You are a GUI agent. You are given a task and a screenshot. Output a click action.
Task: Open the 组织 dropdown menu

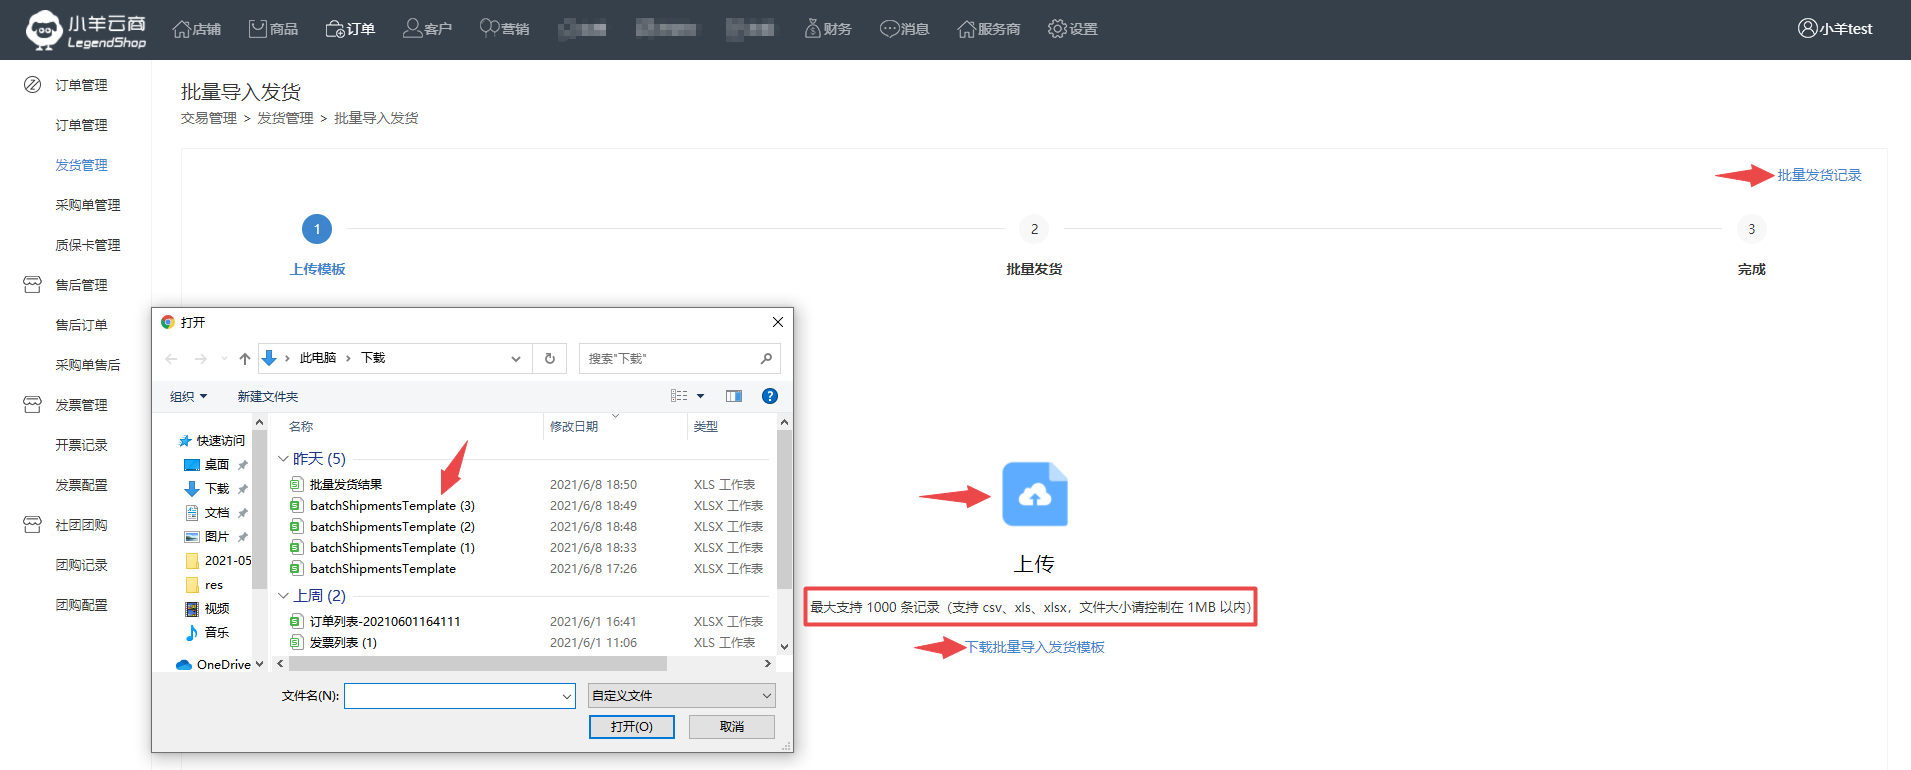(188, 396)
